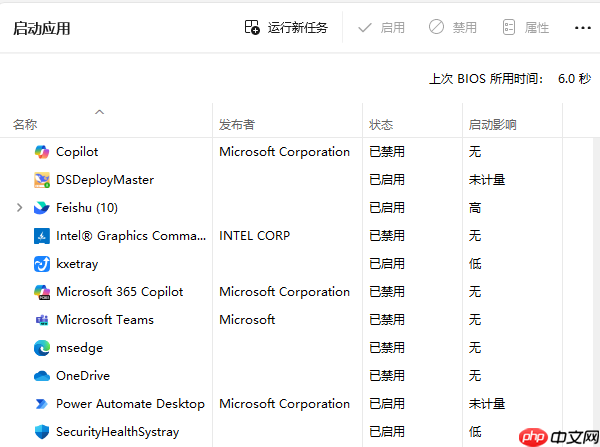600x447 pixels.
Task: Select the Microsoft Teams row name
Action: pyautogui.click(x=105, y=320)
